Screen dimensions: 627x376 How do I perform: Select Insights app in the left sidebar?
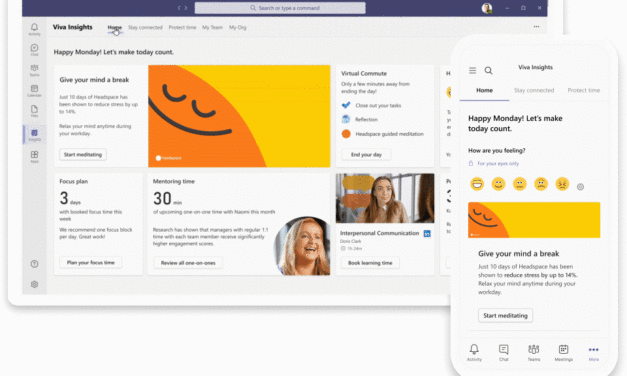point(34,135)
